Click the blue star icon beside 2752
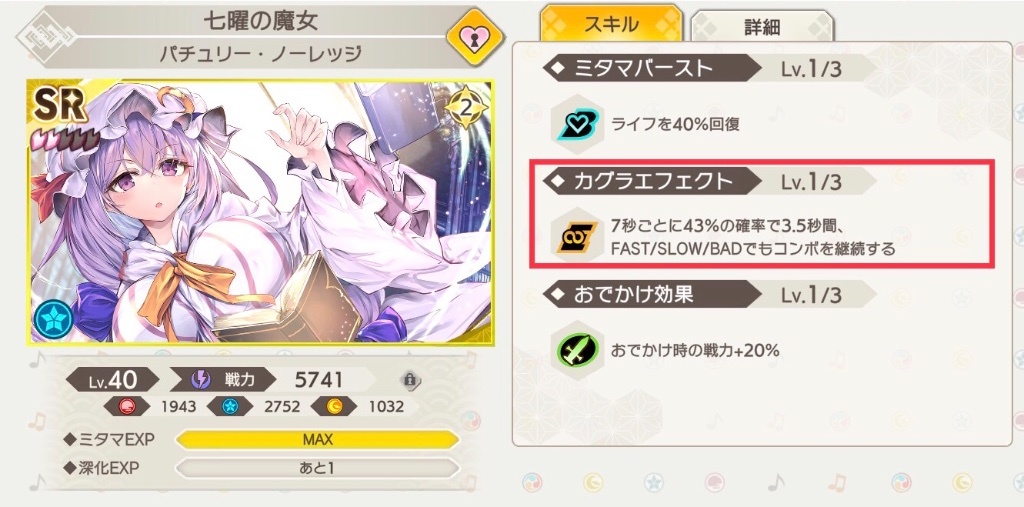The width and height of the screenshot is (1024, 507). (230, 406)
